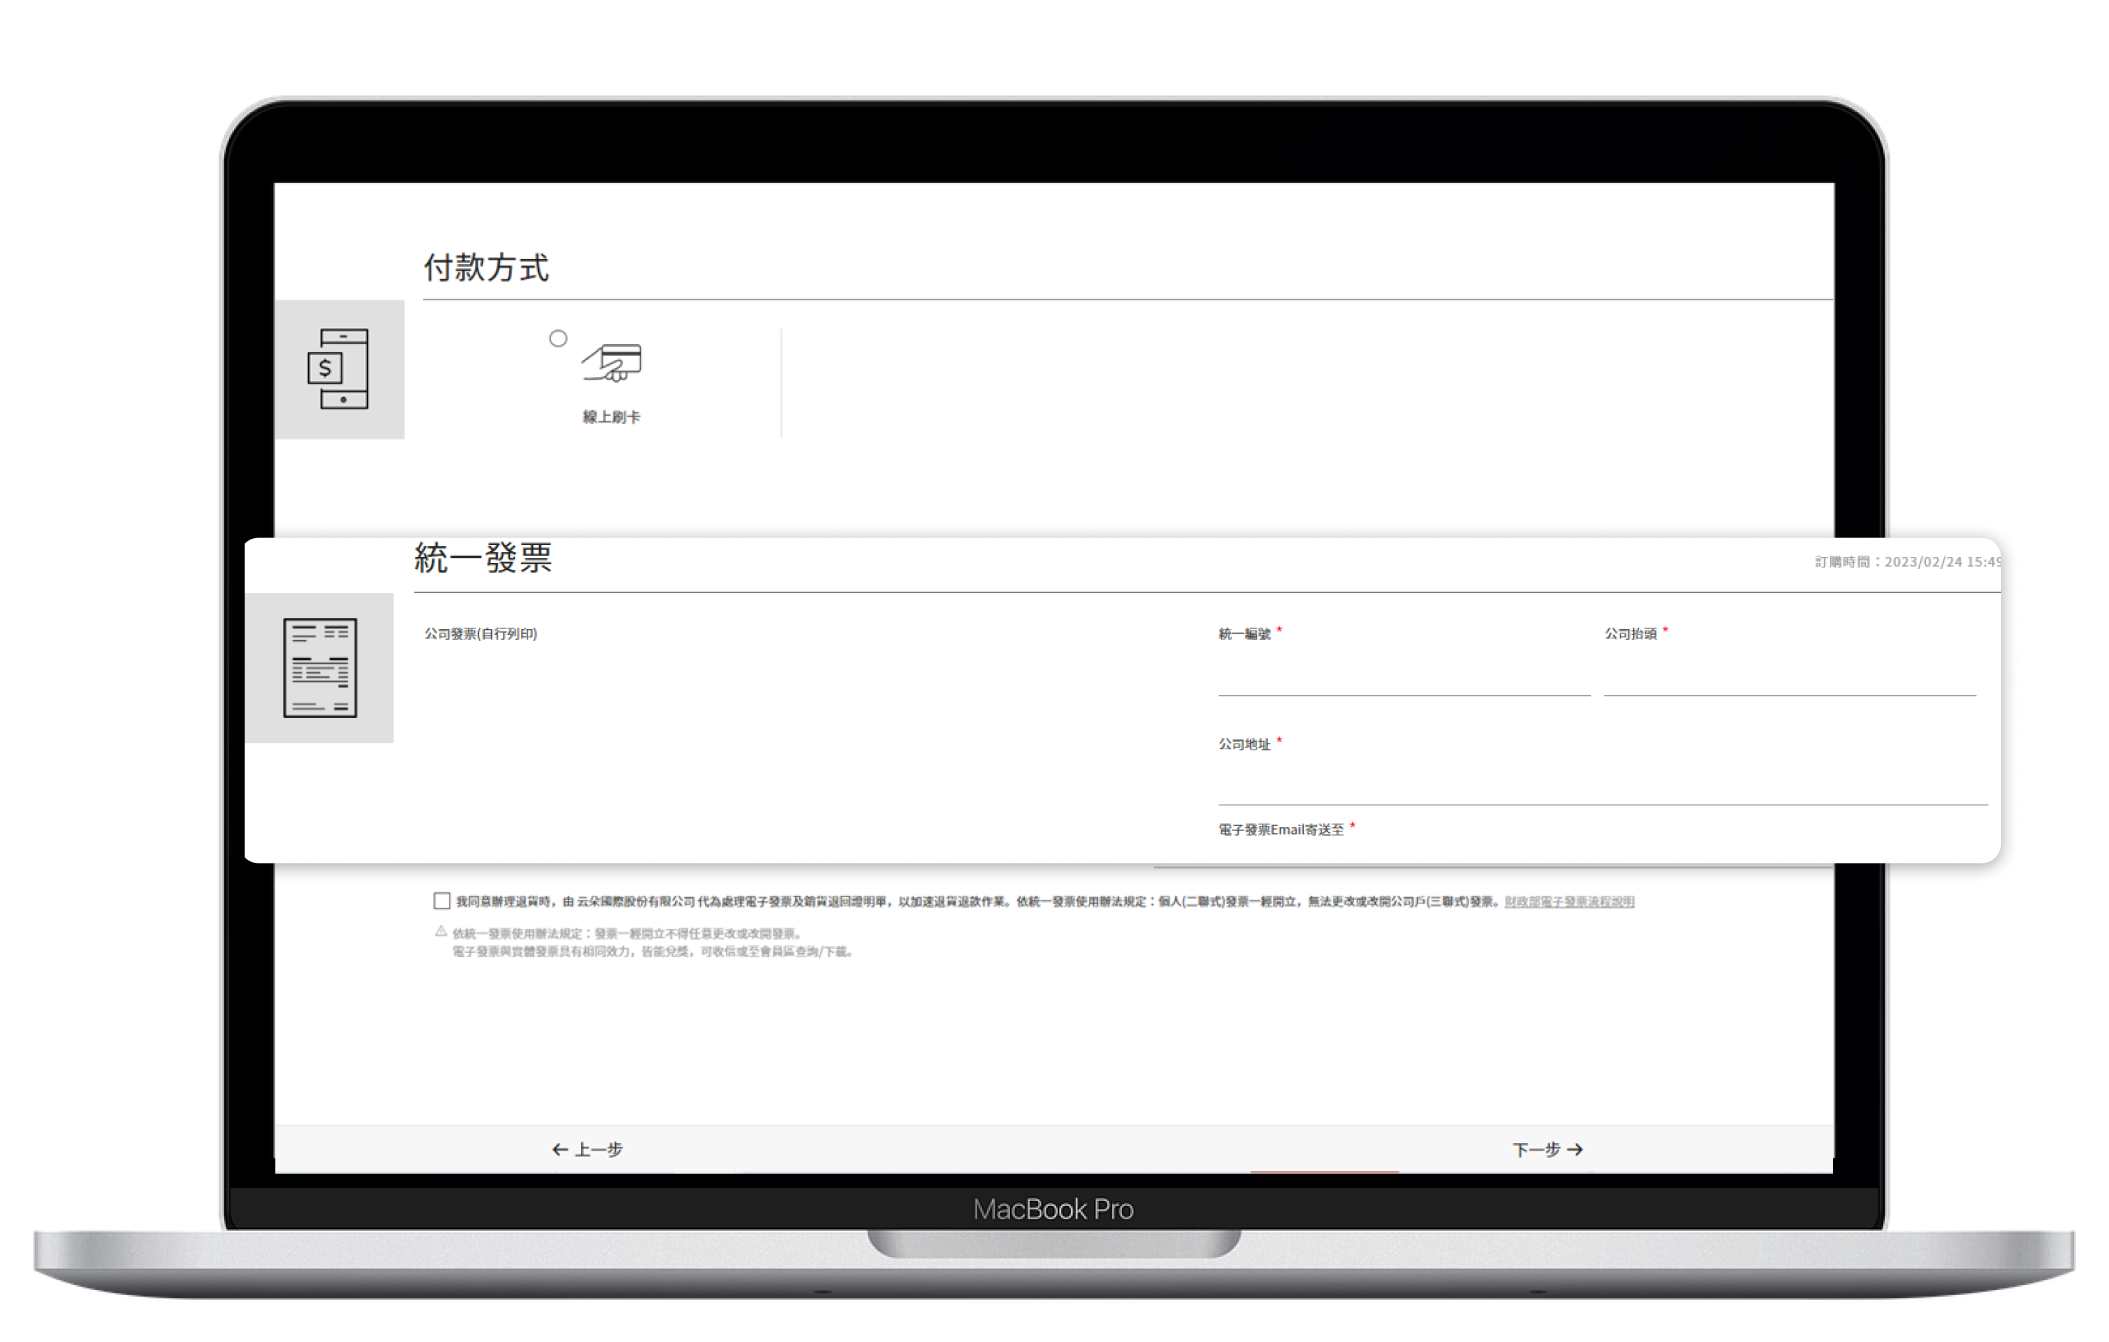This screenshot has height=1342, width=2109.
Task: Focus the 公司地址 input field
Action: pyautogui.click(x=1601, y=788)
